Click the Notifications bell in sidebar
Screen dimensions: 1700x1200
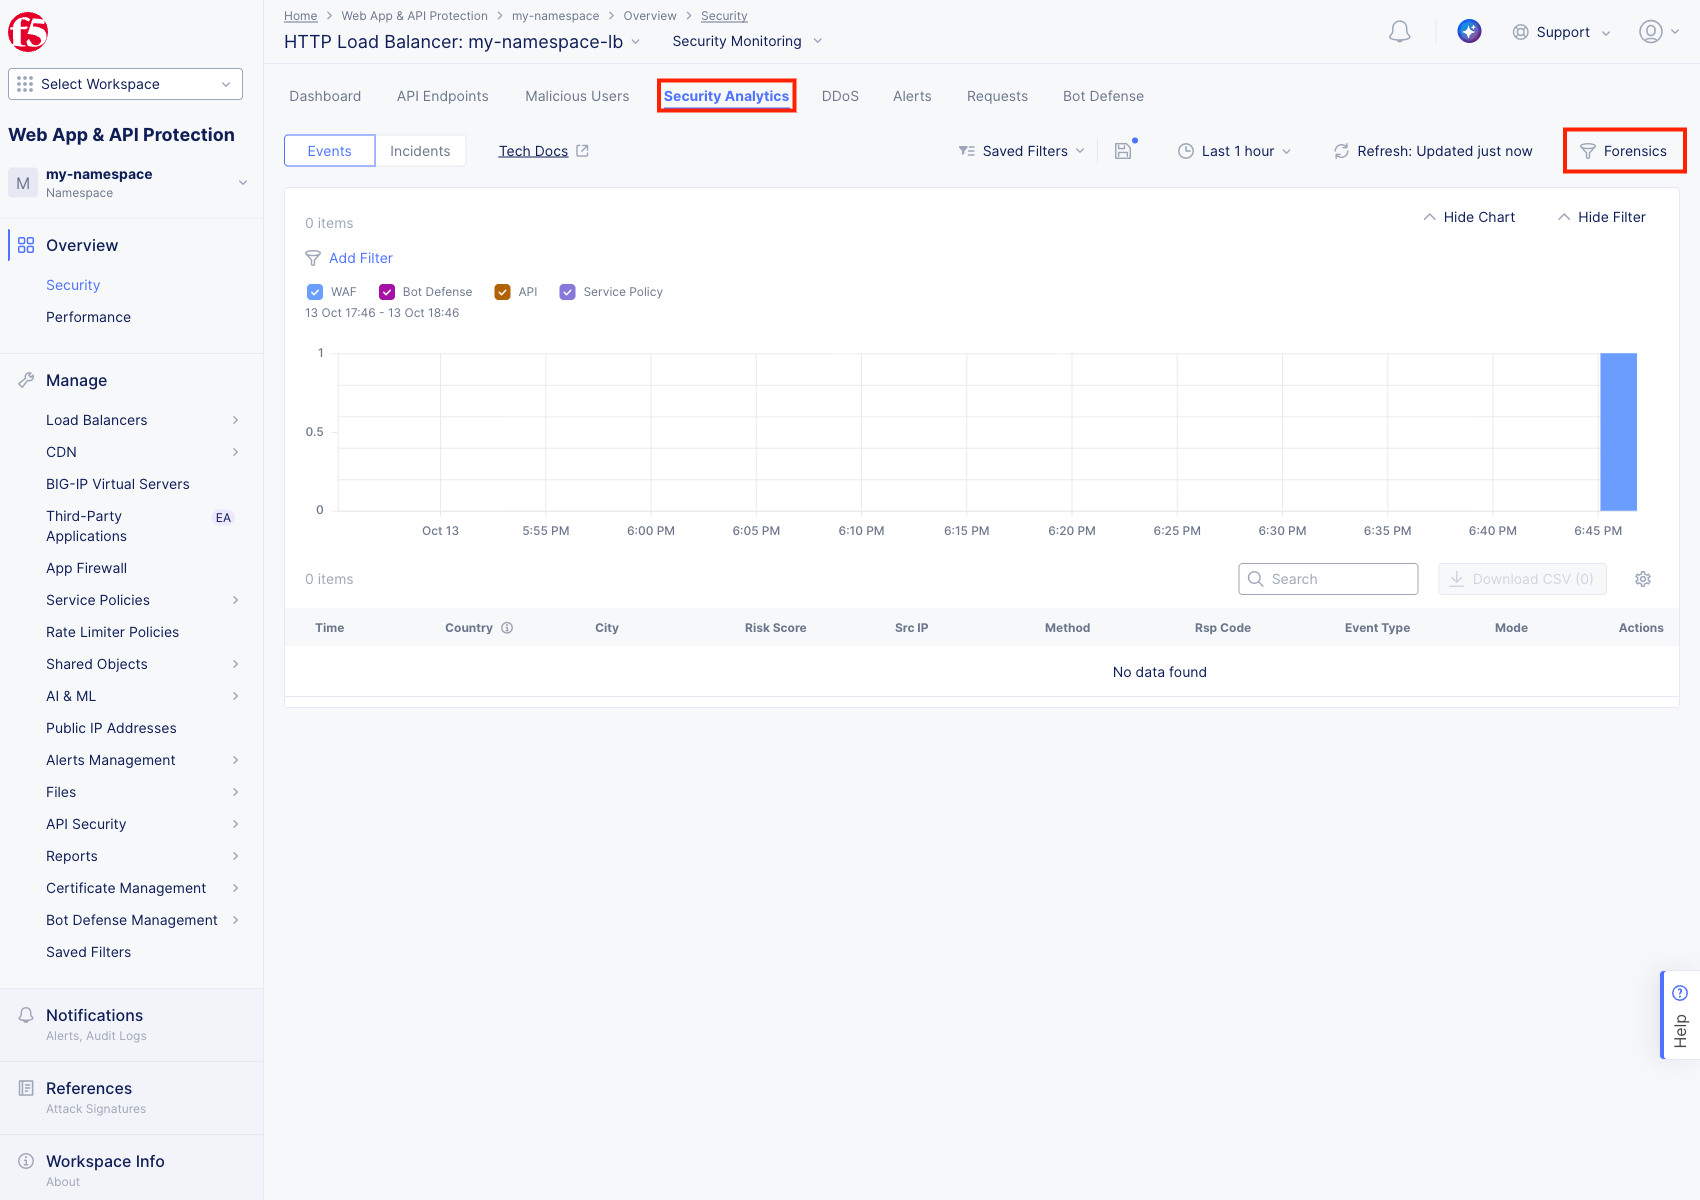tap(26, 1015)
